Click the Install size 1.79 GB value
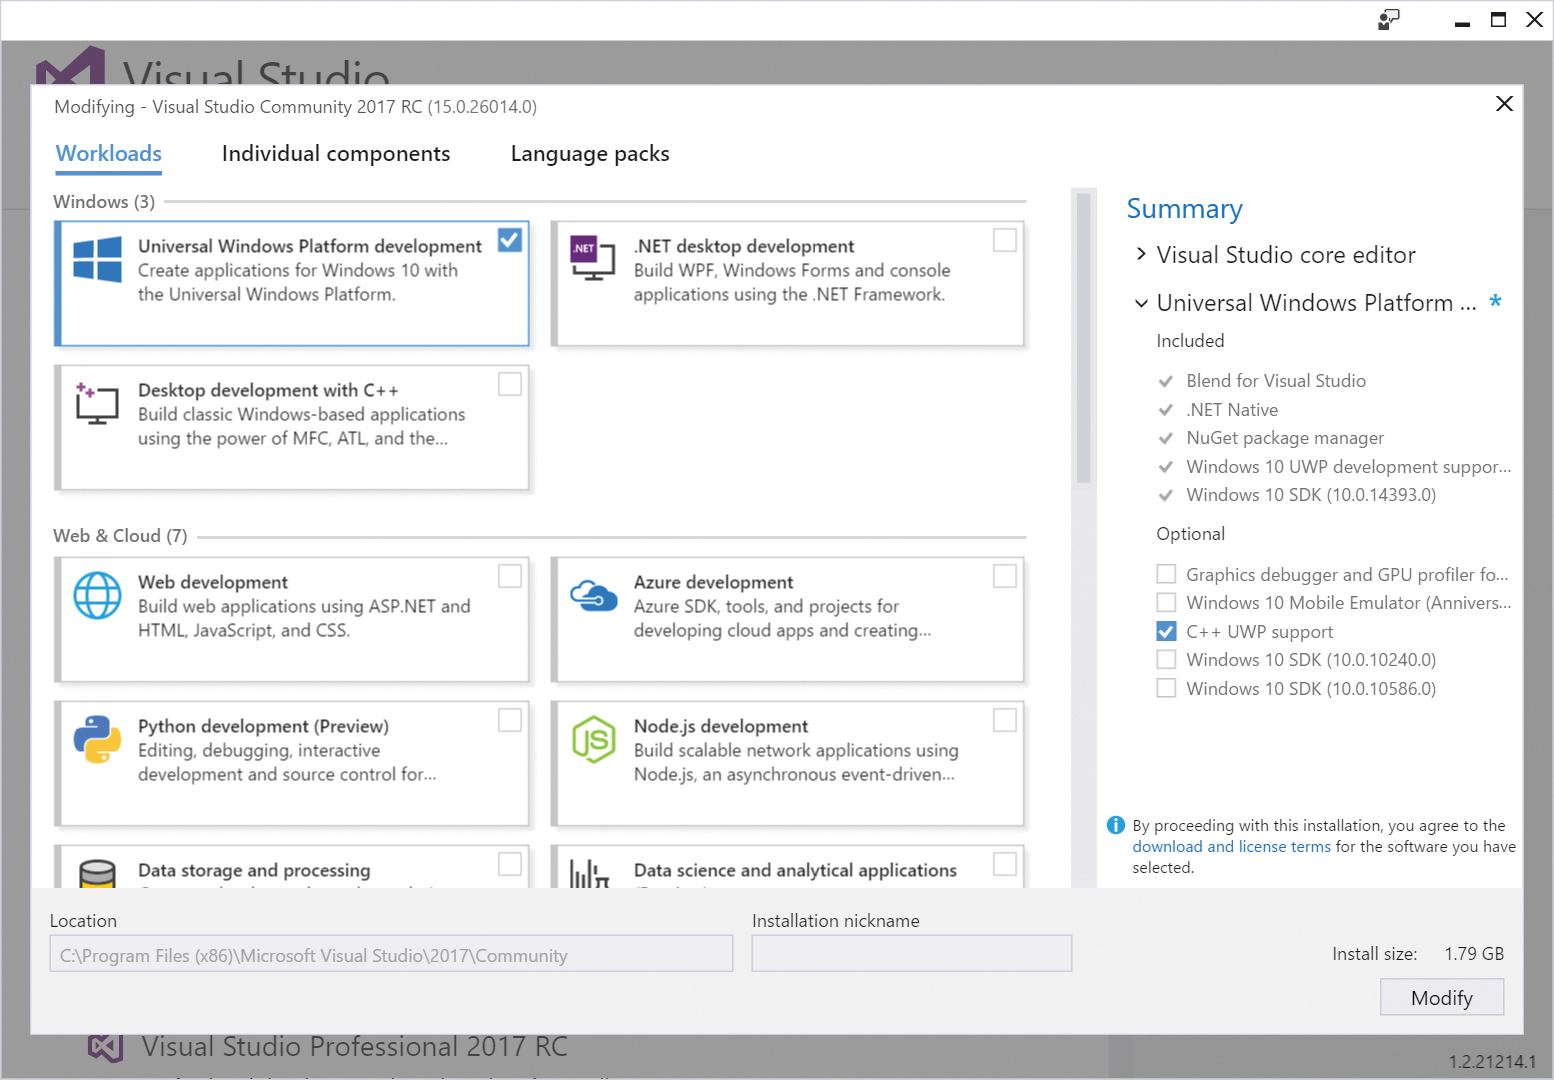The height and width of the screenshot is (1080, 1554). click(x=1474, y=954)
